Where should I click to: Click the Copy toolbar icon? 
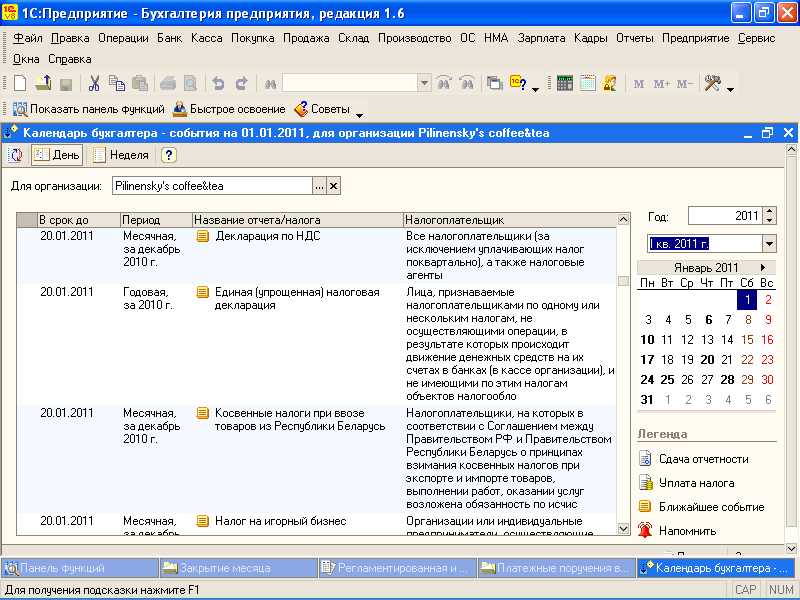(x=117, y=83)
